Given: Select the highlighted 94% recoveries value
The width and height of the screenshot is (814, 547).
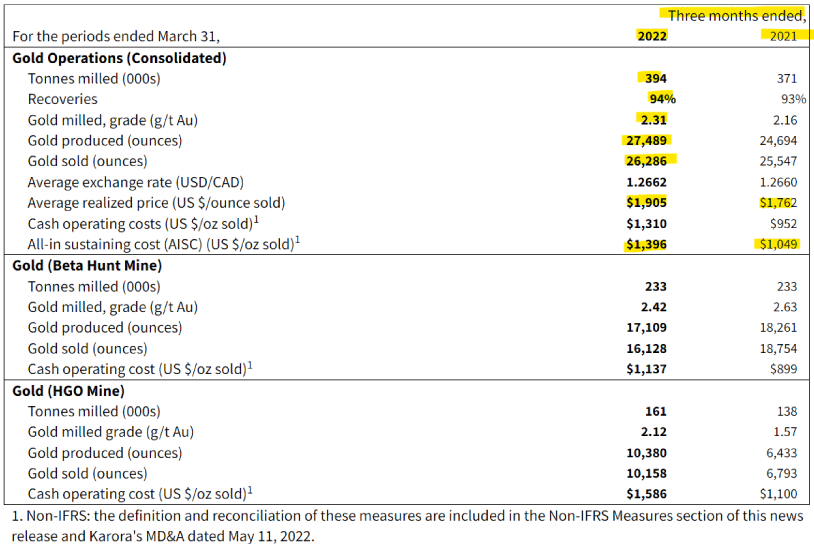Looking at the screenshot, I should [x=662, y=99].
